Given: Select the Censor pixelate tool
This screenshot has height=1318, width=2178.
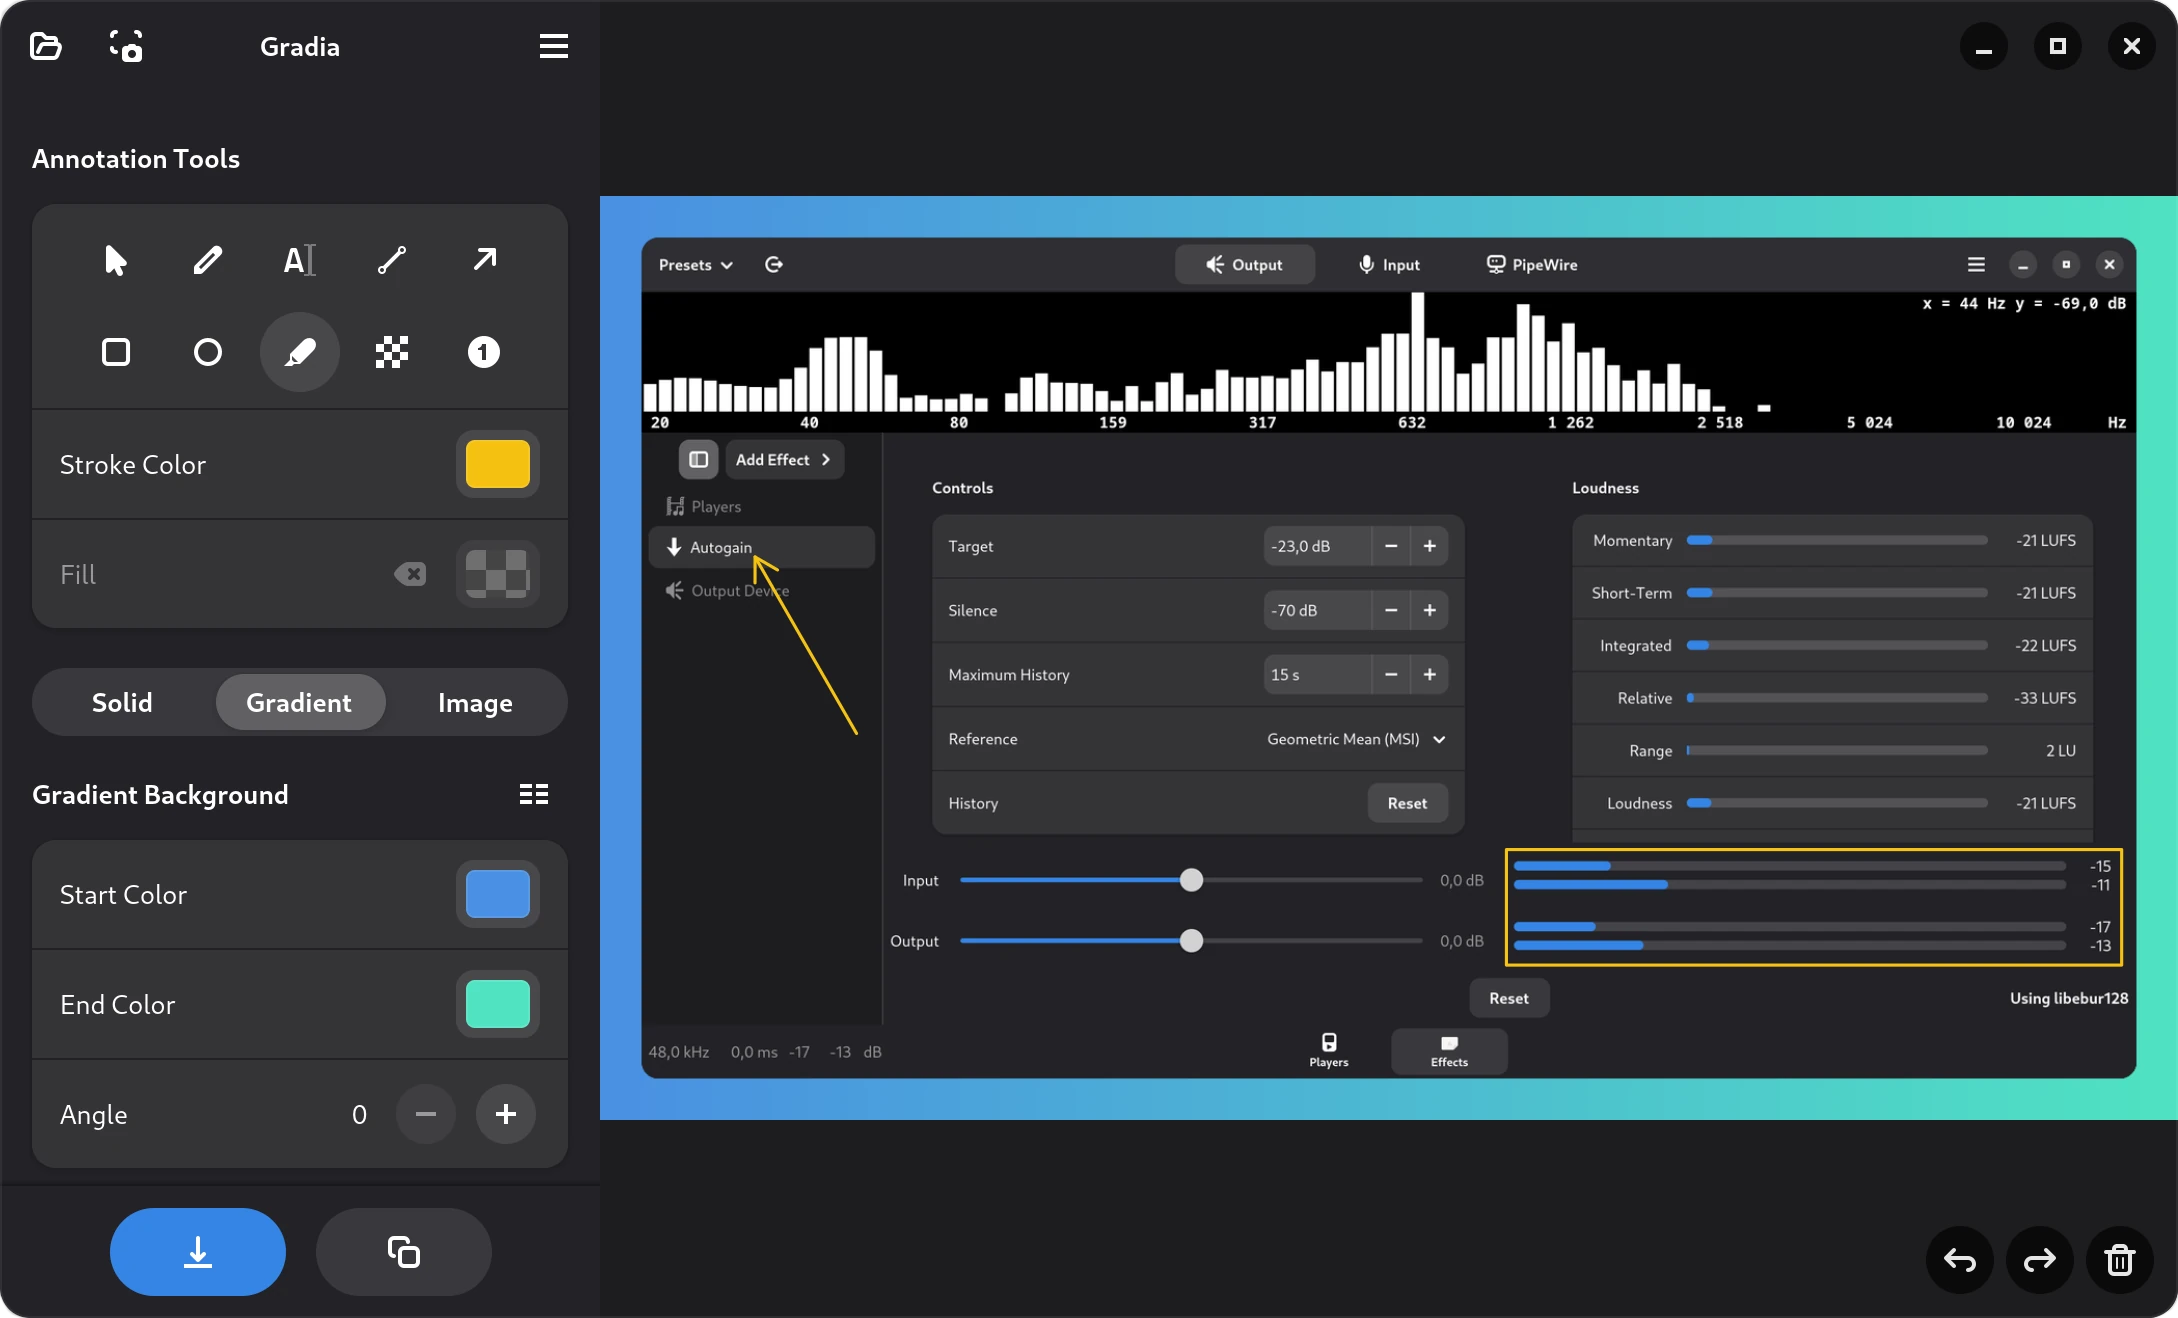Looking at the screenshot, I should point(392,352).
